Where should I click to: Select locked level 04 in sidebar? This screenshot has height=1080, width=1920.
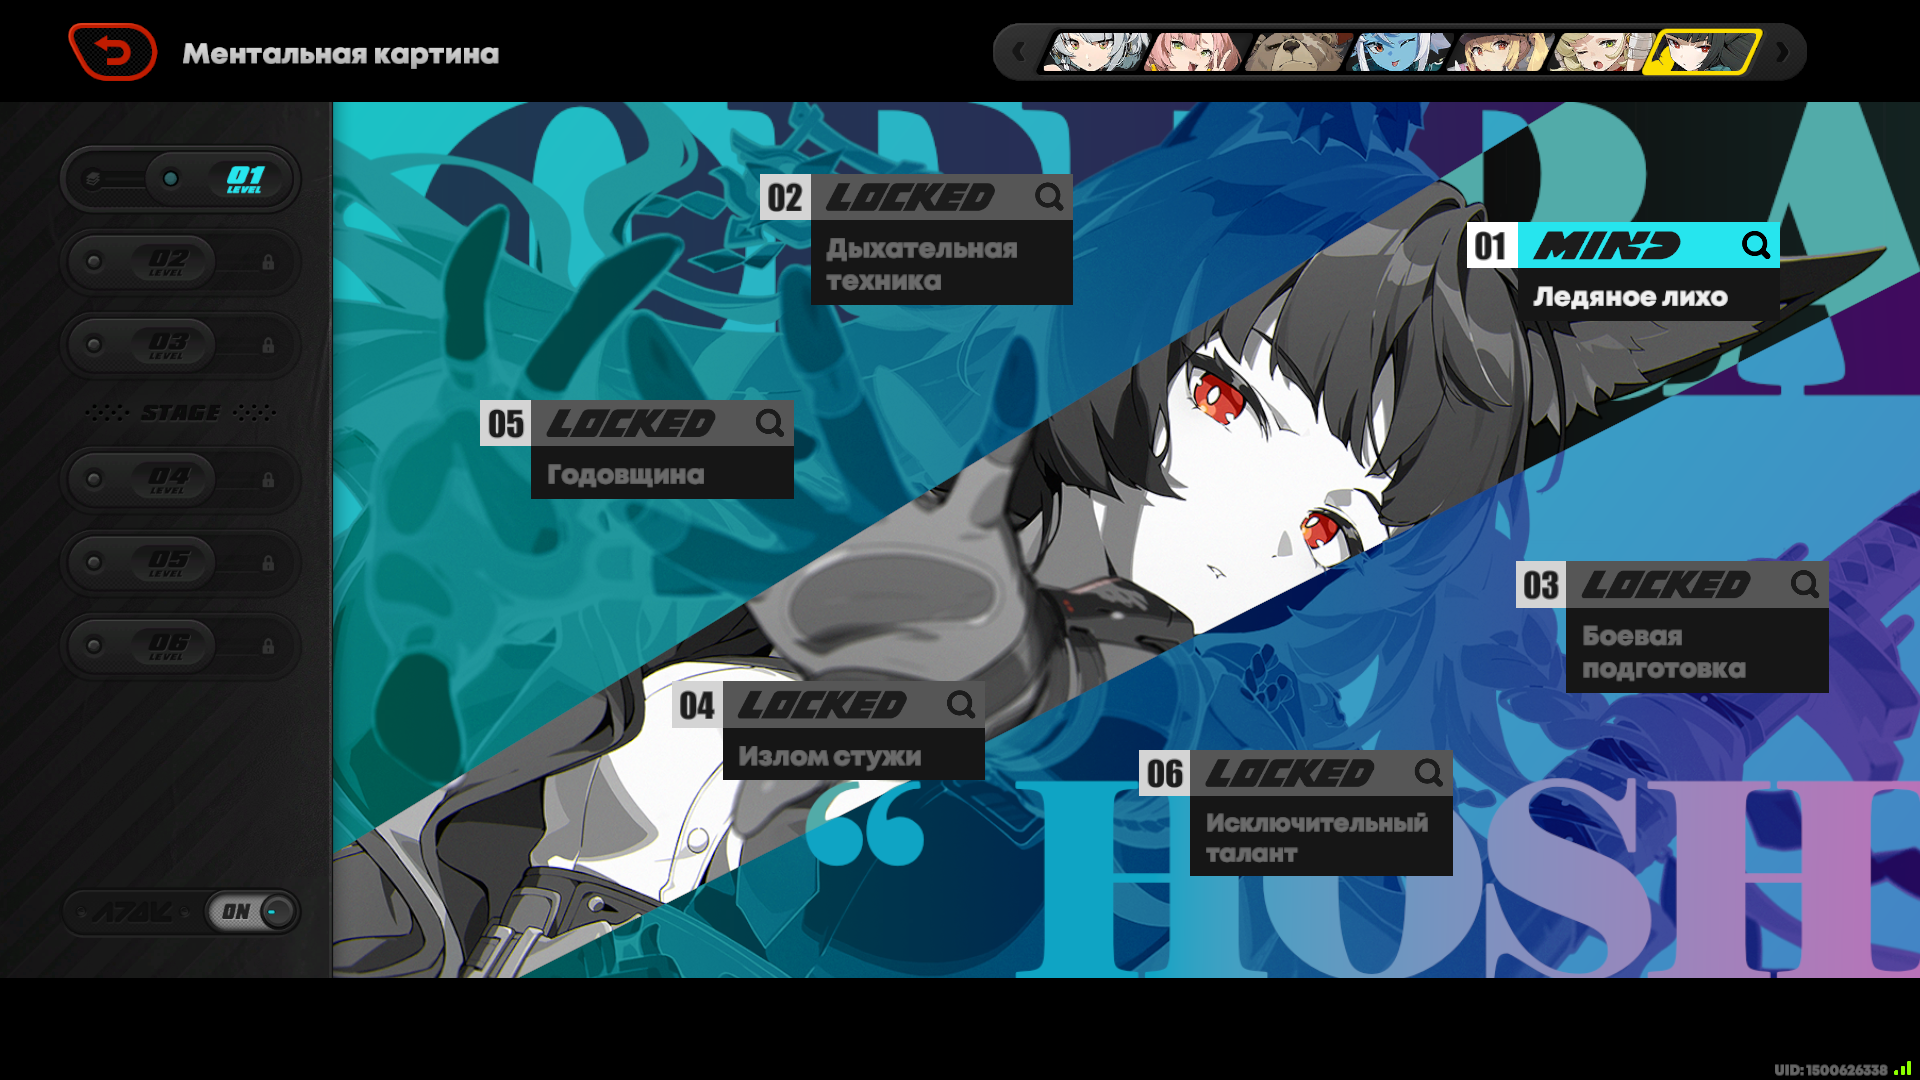[x=181, y=480]
